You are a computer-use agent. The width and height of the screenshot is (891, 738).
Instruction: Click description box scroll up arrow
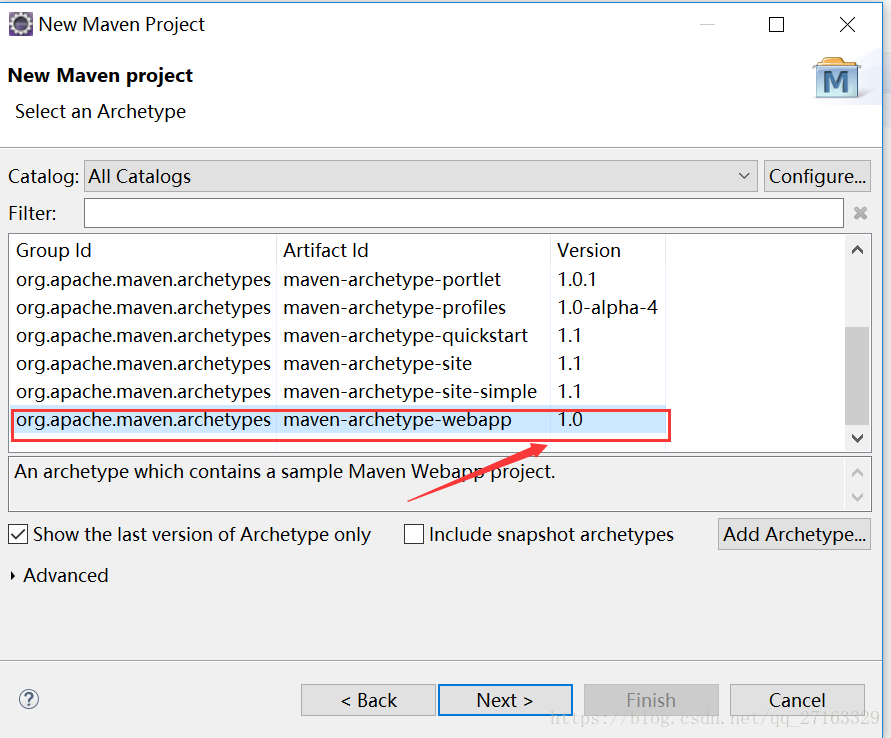tap(857, 472)
